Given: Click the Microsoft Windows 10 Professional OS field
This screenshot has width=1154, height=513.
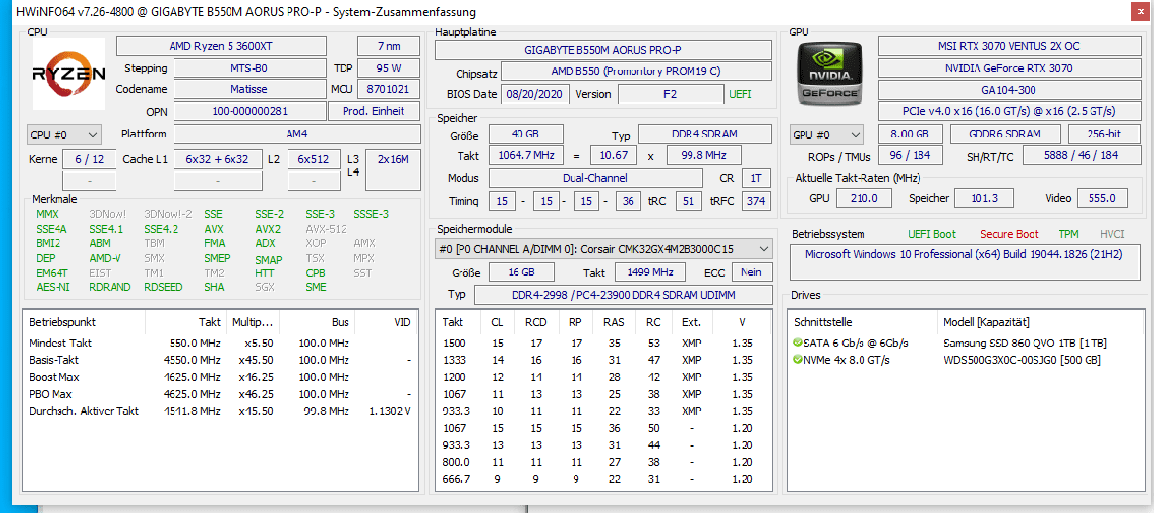Looking at the screenshot, I should [965, 263].
